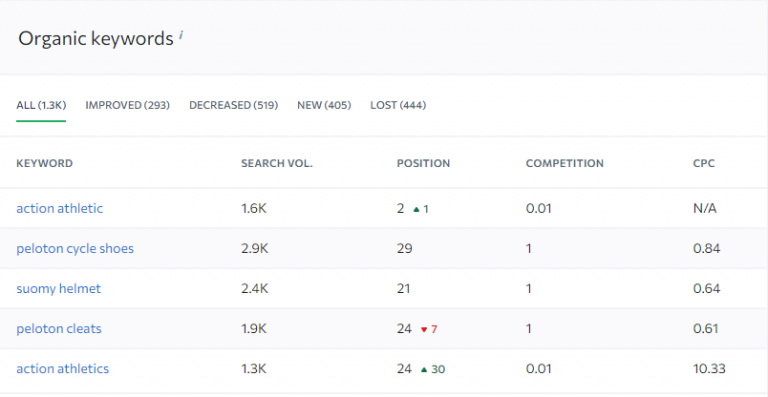The width and height of the screenshot is (768, 397).
Task: Open the peloton cycle shoes keyword link
Action: pos(75,249)
